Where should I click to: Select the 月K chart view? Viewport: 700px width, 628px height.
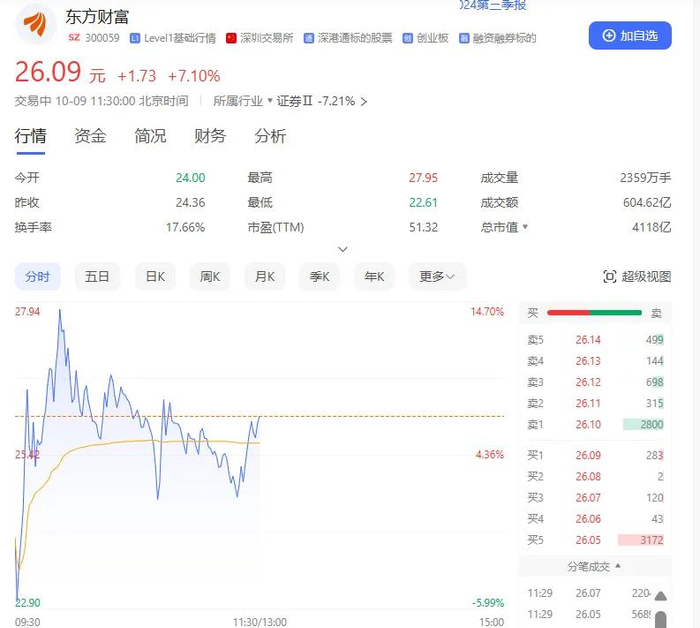(265, 277)
